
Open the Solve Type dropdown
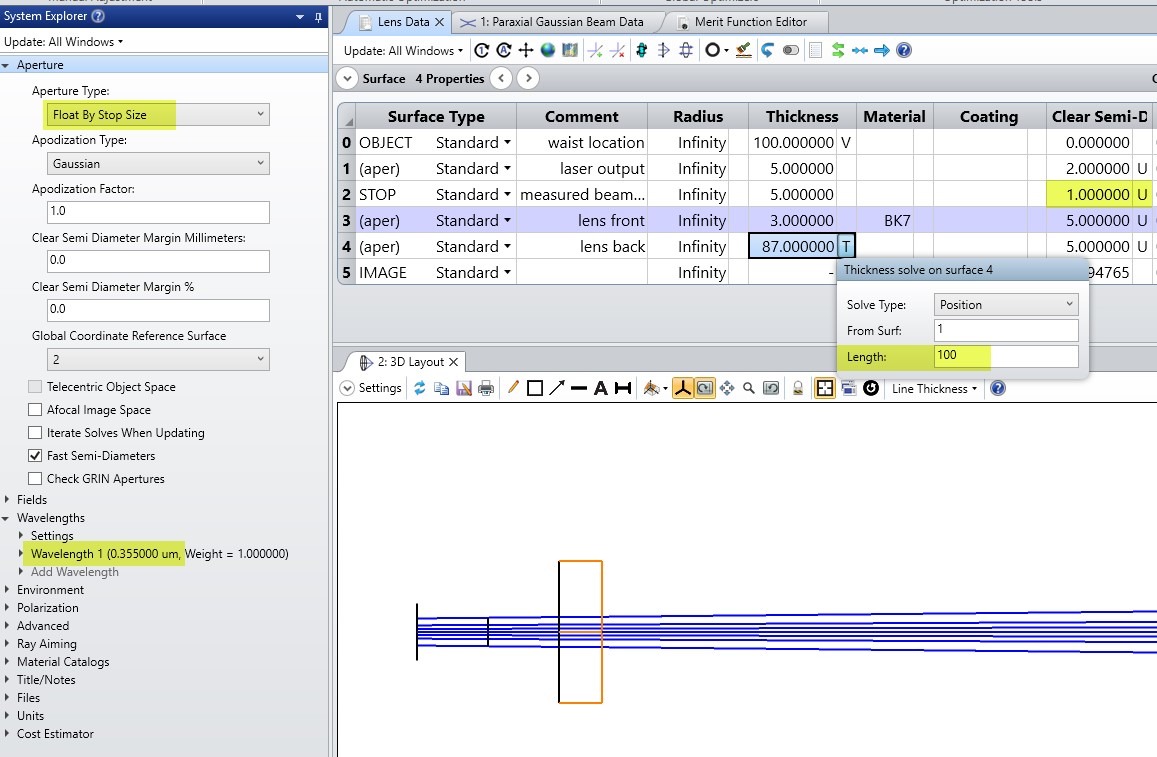point(1006,304)
